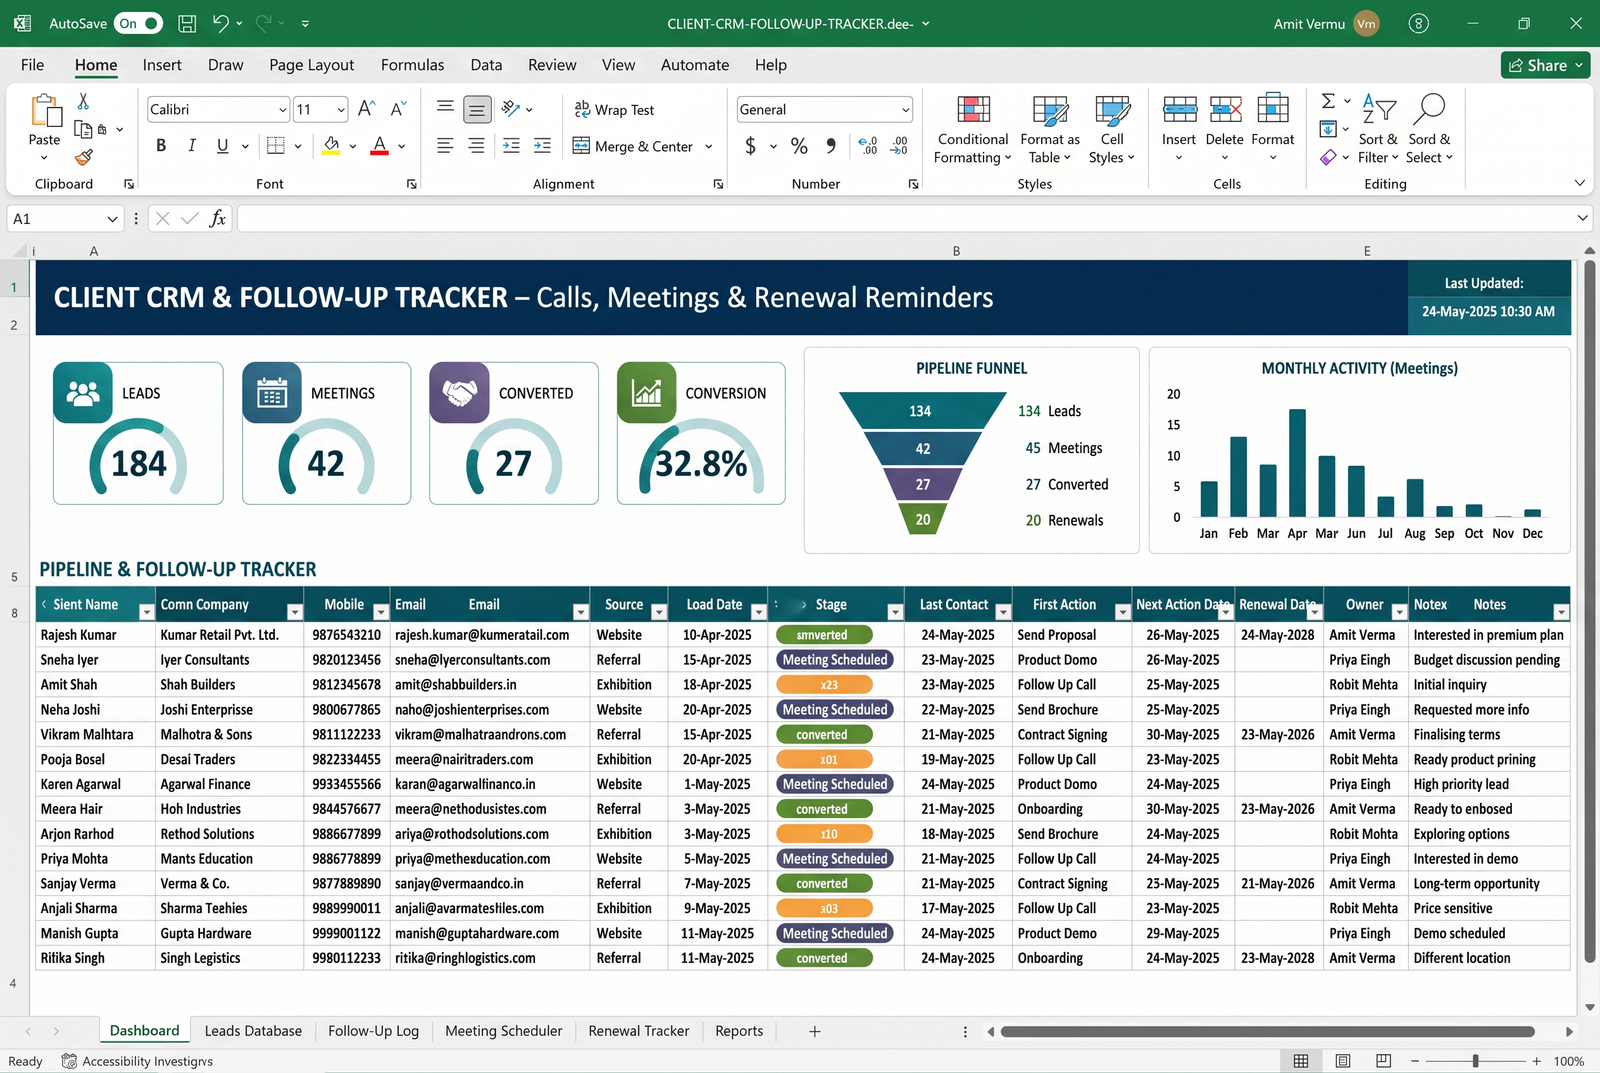Click the vertical scrollbar thumb

click(x=1590, y=609)
